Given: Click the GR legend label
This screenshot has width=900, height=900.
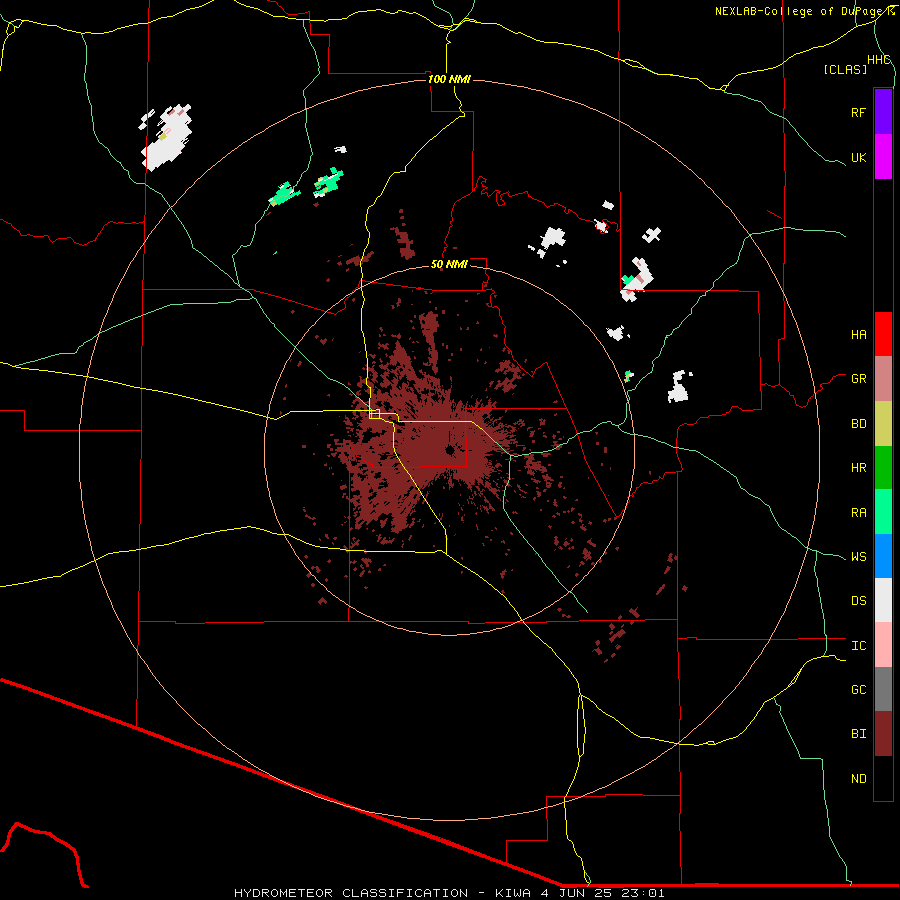Looking at the screenshot, I should coord(858,379).
